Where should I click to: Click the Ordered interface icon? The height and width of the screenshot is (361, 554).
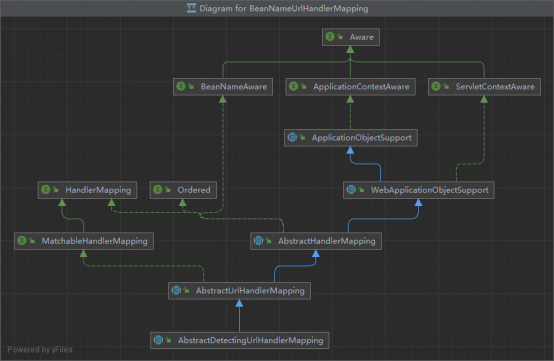tap(158, 189)
